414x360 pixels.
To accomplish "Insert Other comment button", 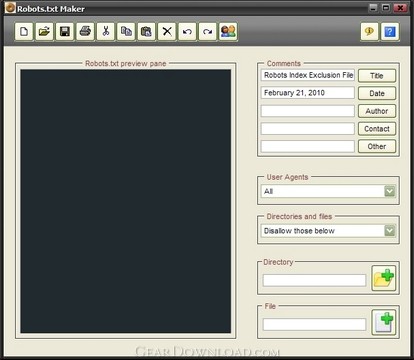I will pos(377,146).
